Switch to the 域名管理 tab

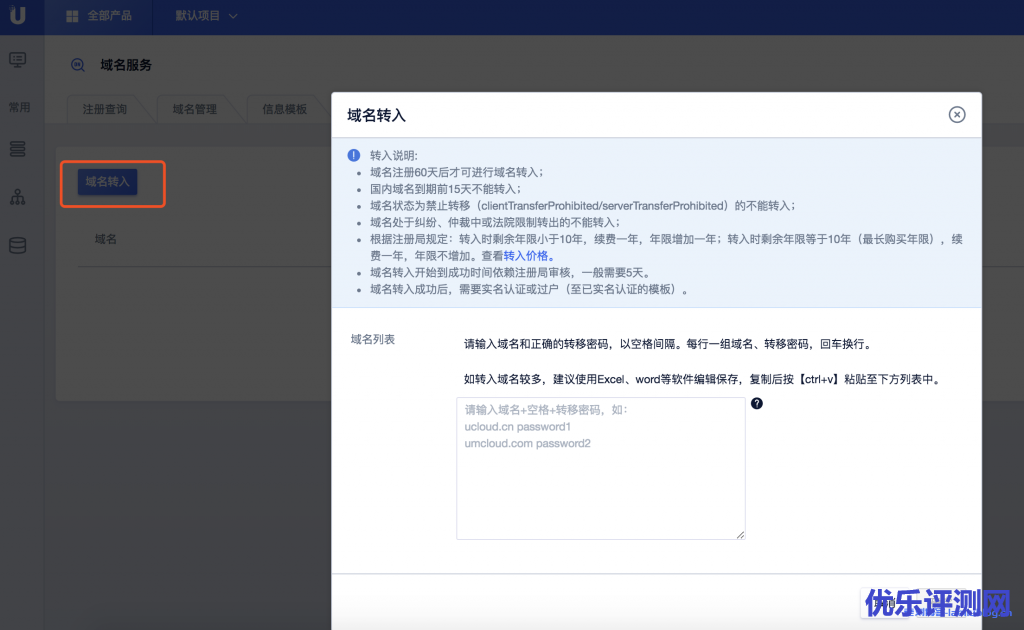point(194,109)
